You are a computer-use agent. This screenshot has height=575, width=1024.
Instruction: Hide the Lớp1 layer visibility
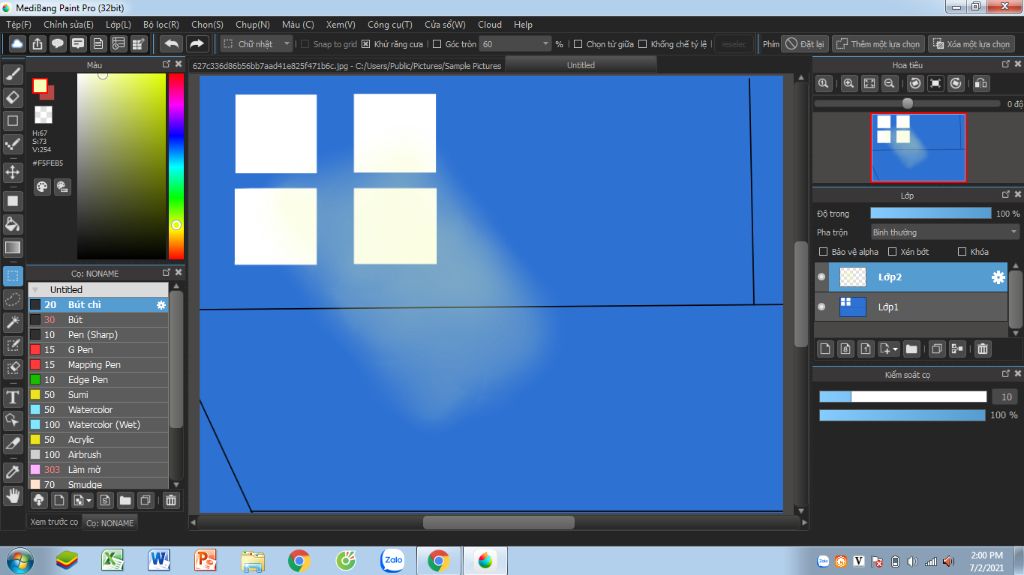[822, 306]
